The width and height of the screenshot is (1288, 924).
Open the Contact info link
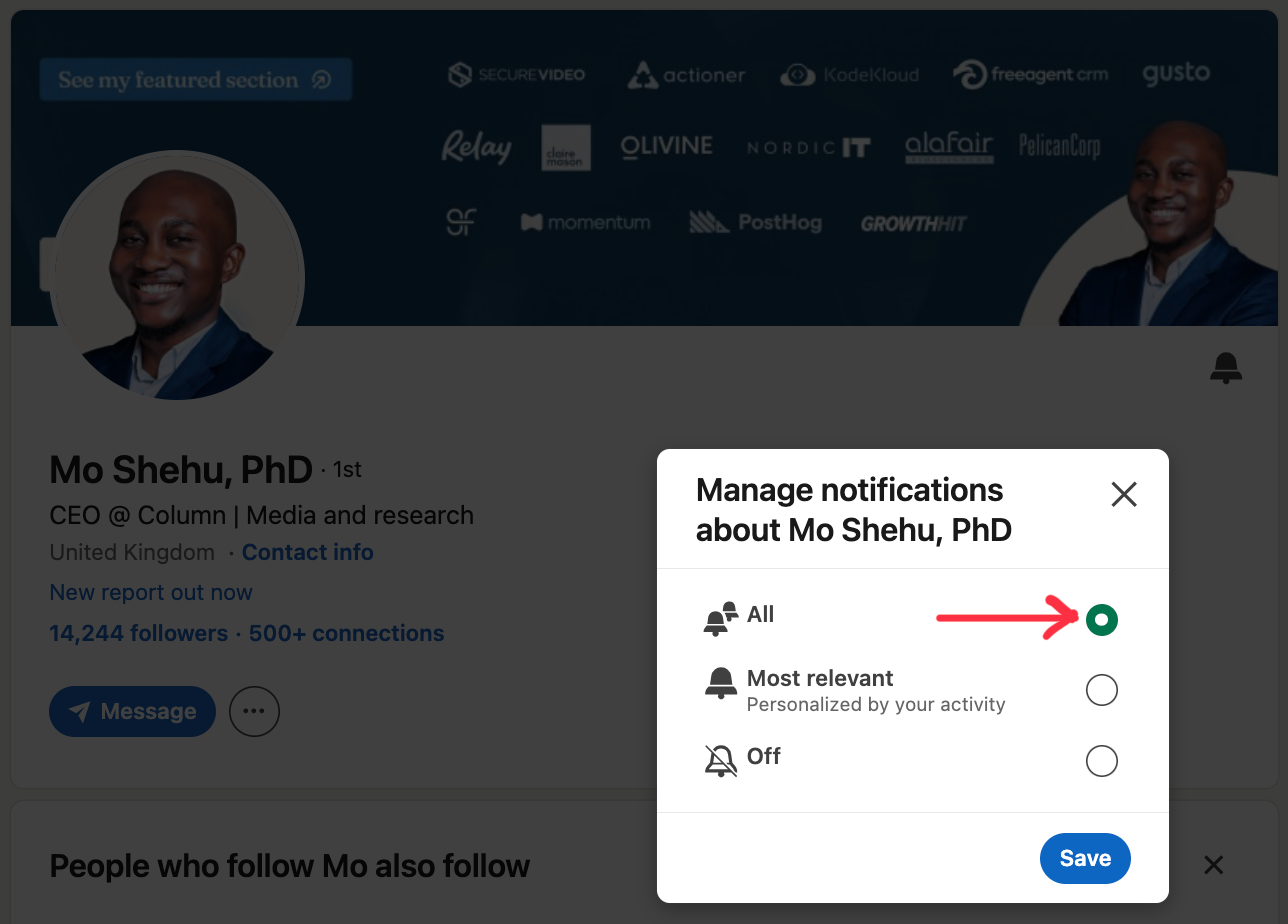[307, 552]
